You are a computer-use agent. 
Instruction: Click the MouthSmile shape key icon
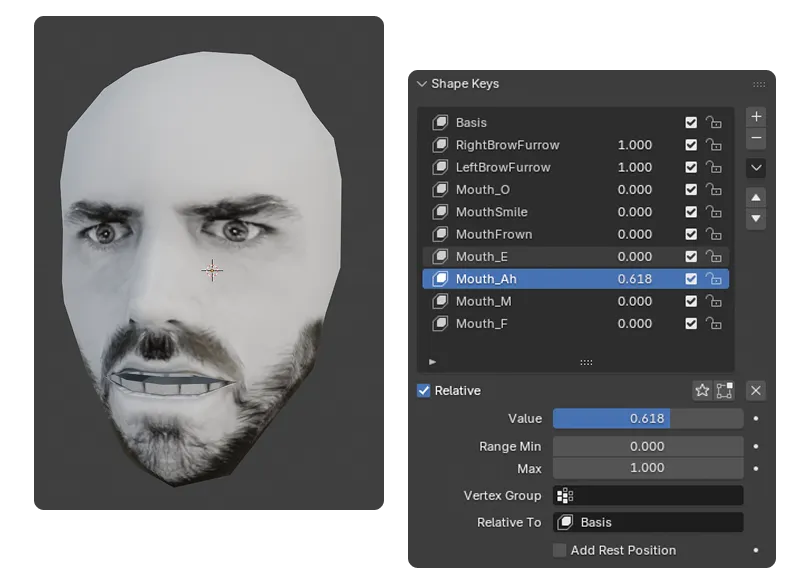[x=440, y=212]
